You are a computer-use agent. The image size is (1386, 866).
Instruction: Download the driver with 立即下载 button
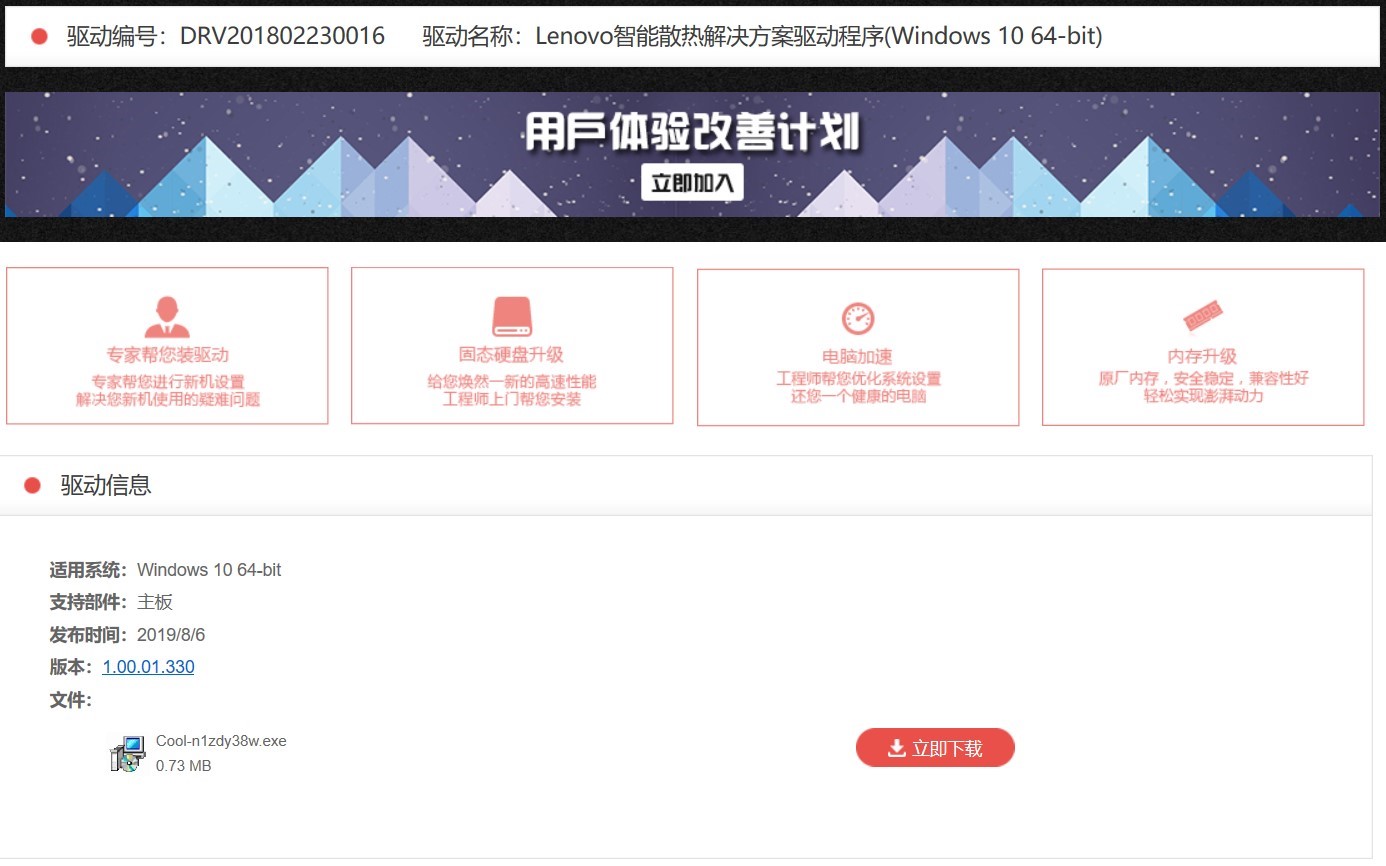(x=935, y=748)
